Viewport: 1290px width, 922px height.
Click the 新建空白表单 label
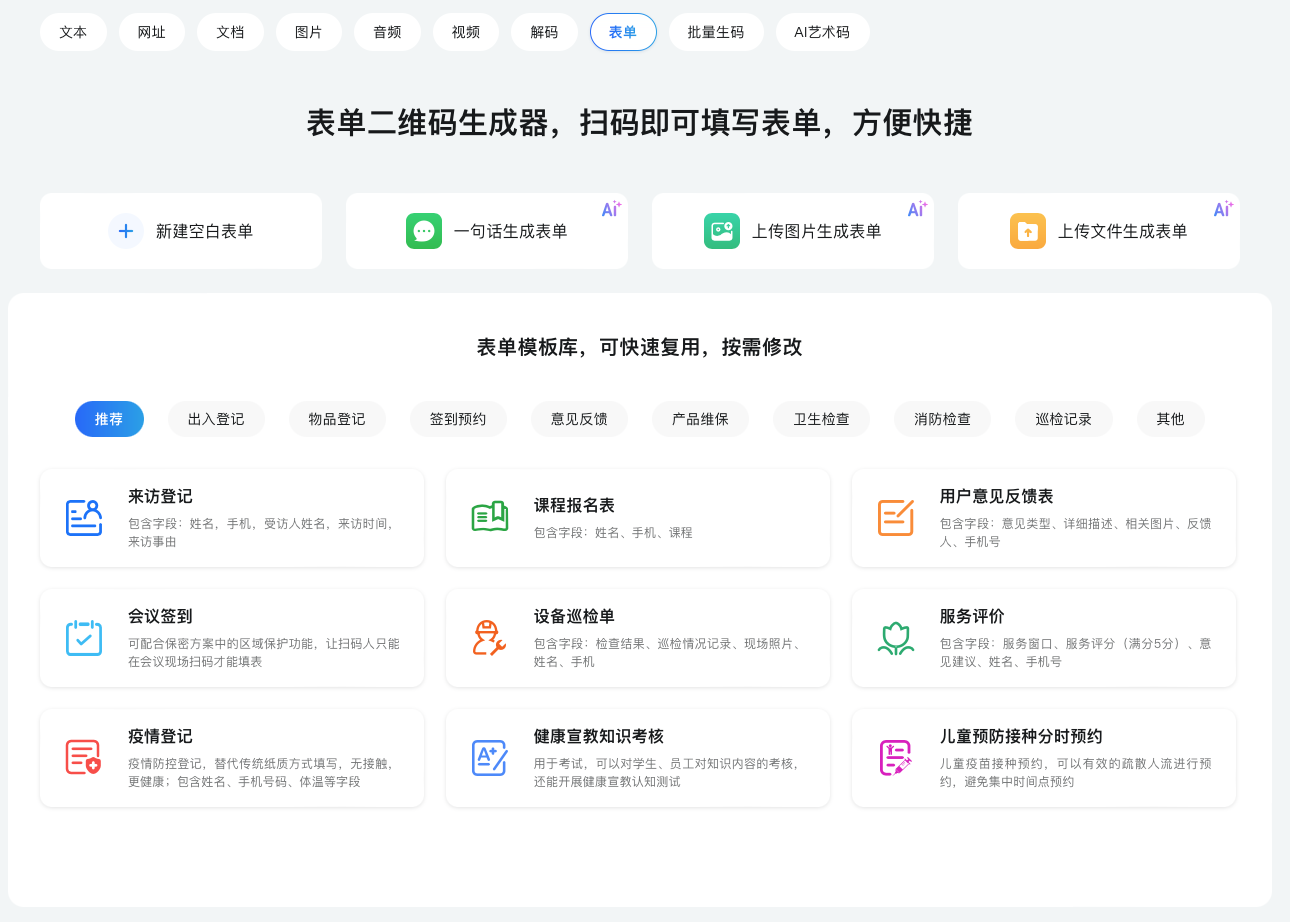click(x=205, y=231)
